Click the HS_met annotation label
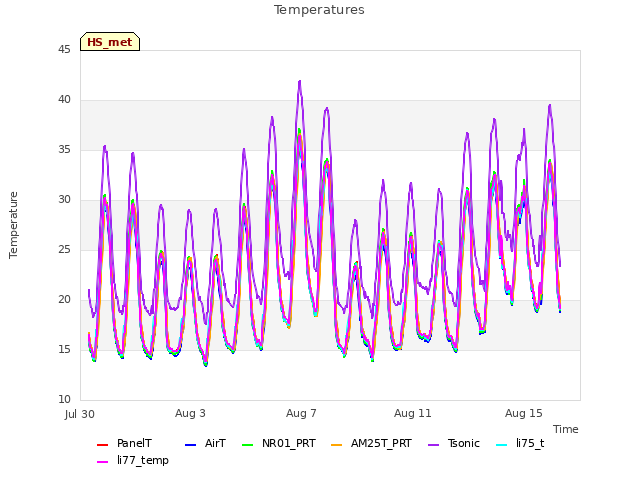Image resolution: width=640 pixels, height=480 pixels. coord(110,42)
